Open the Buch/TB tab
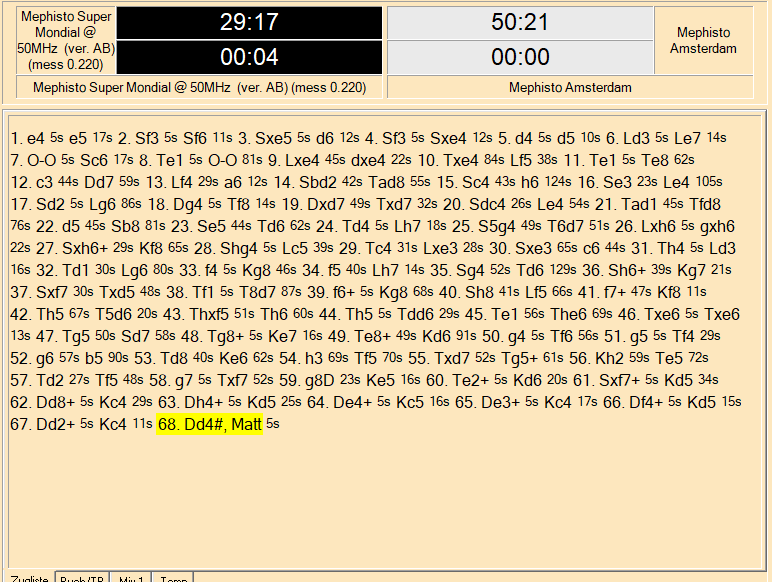This screenshot has height=582, width=772. coord(84,577)
